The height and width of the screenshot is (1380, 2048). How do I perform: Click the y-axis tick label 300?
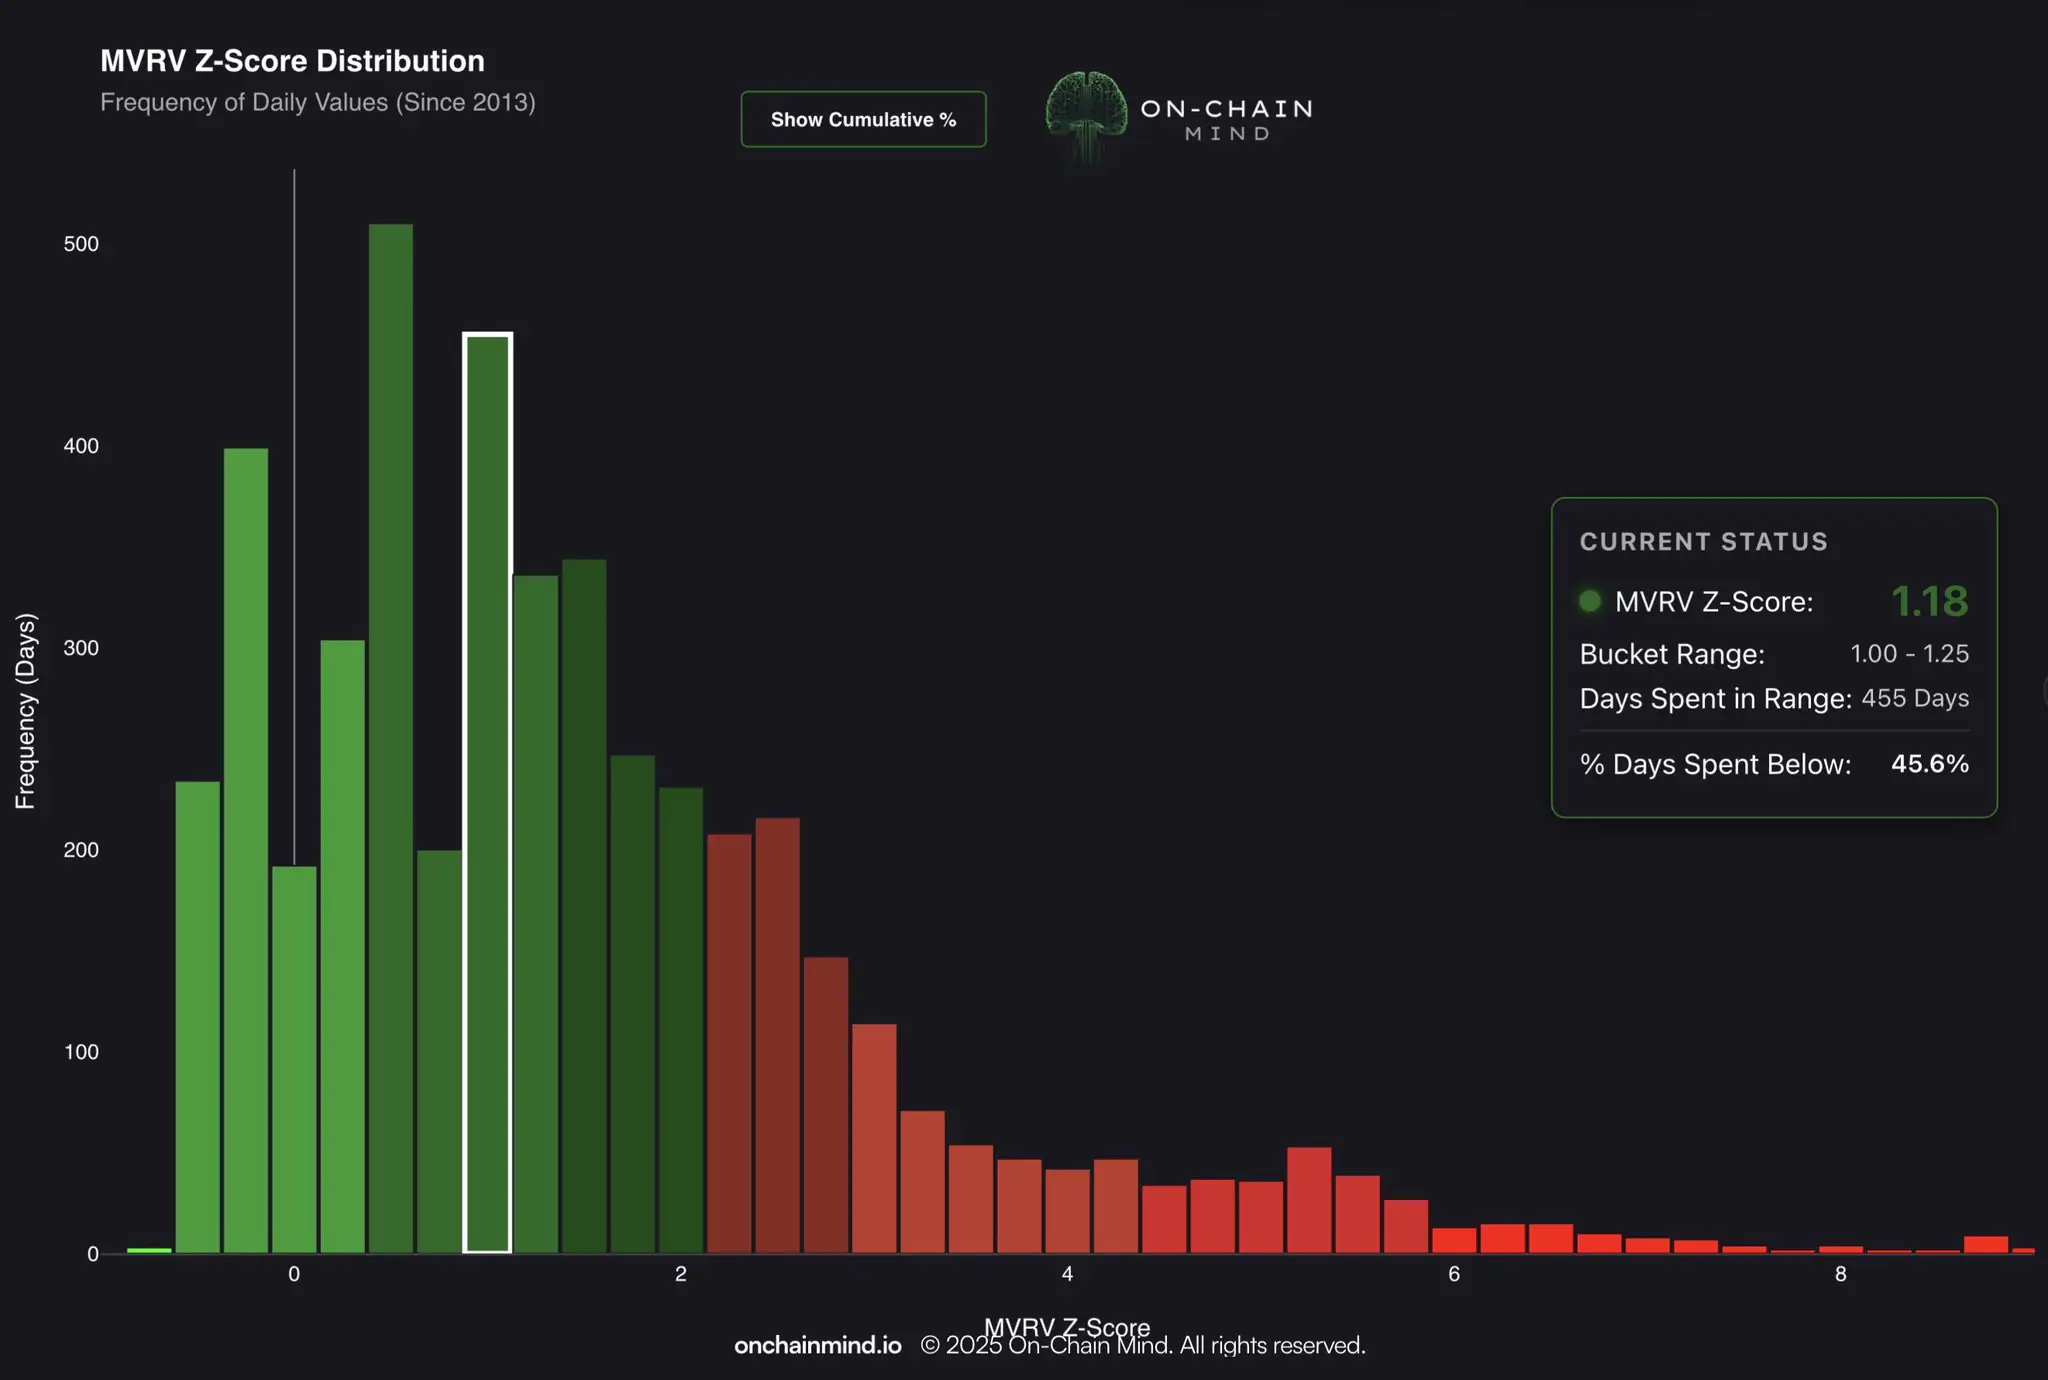81,648
